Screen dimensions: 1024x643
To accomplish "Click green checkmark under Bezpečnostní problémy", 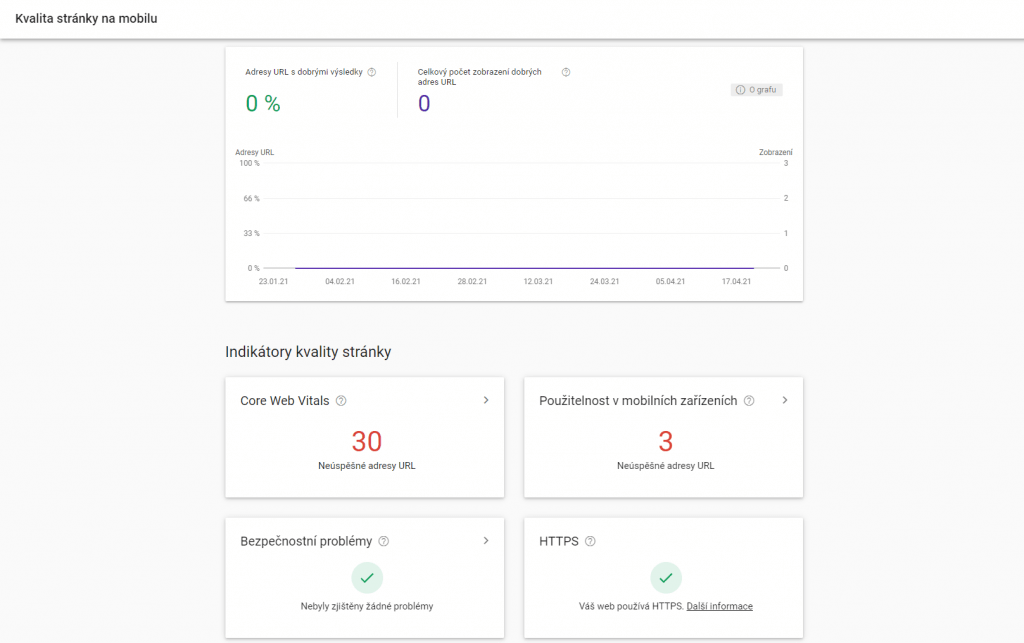I will [367, 578].
